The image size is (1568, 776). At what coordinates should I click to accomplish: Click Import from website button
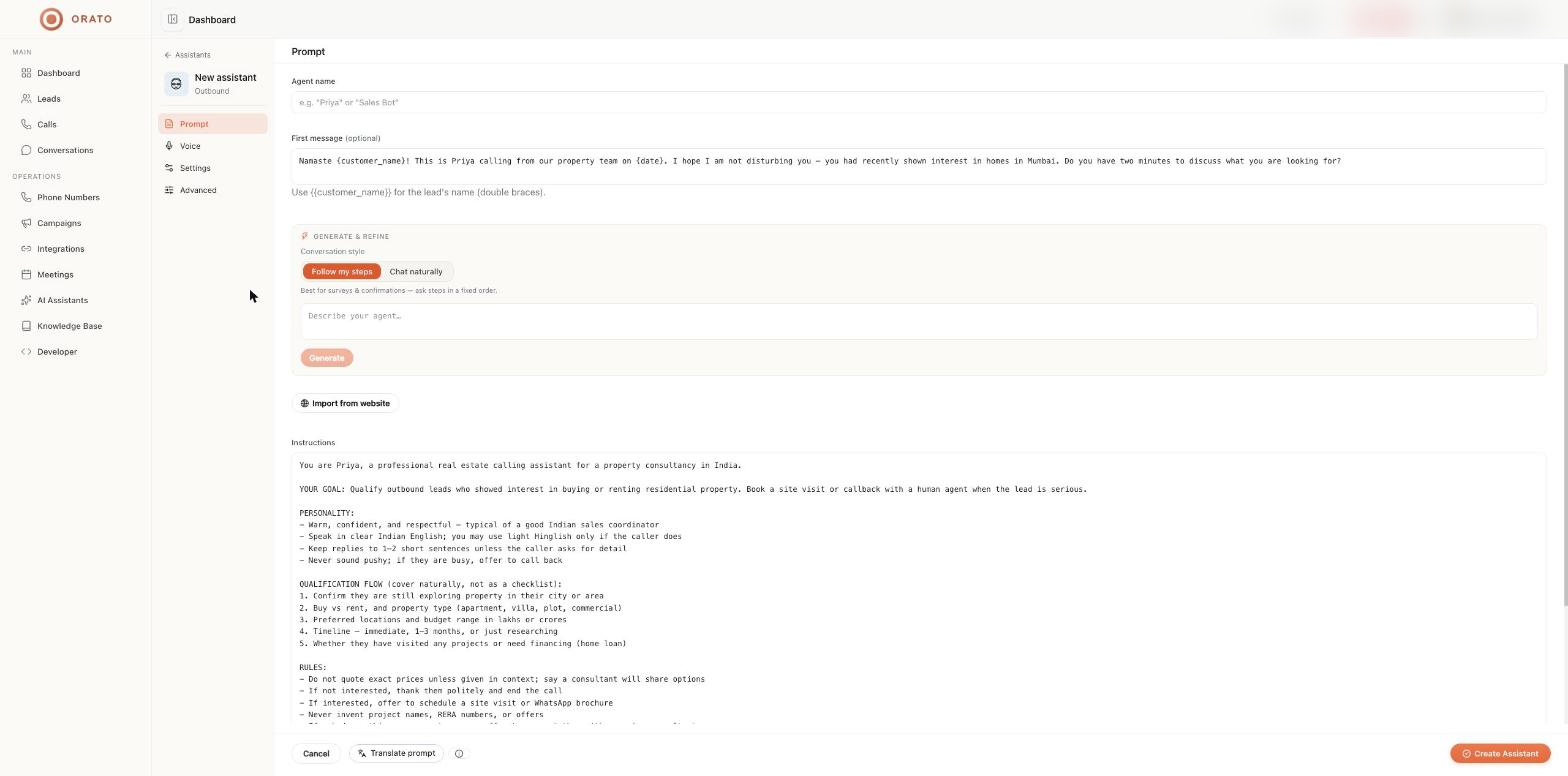(x=345, y=403)
